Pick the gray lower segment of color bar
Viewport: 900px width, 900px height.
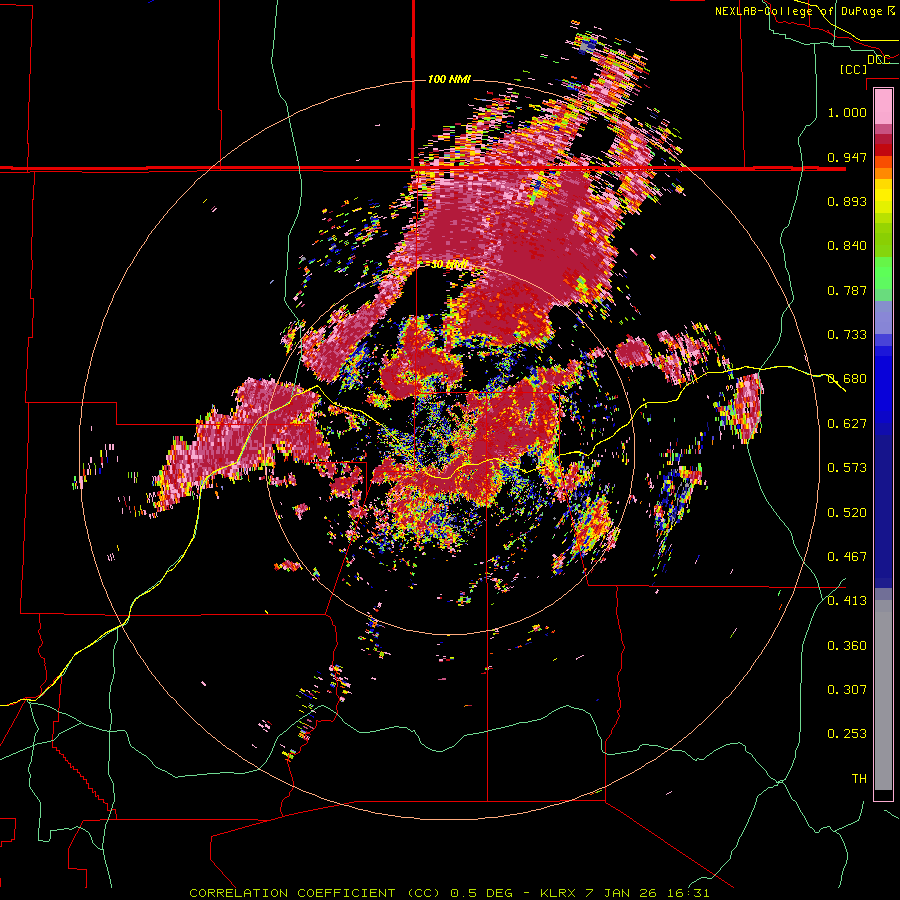(883, 695)
